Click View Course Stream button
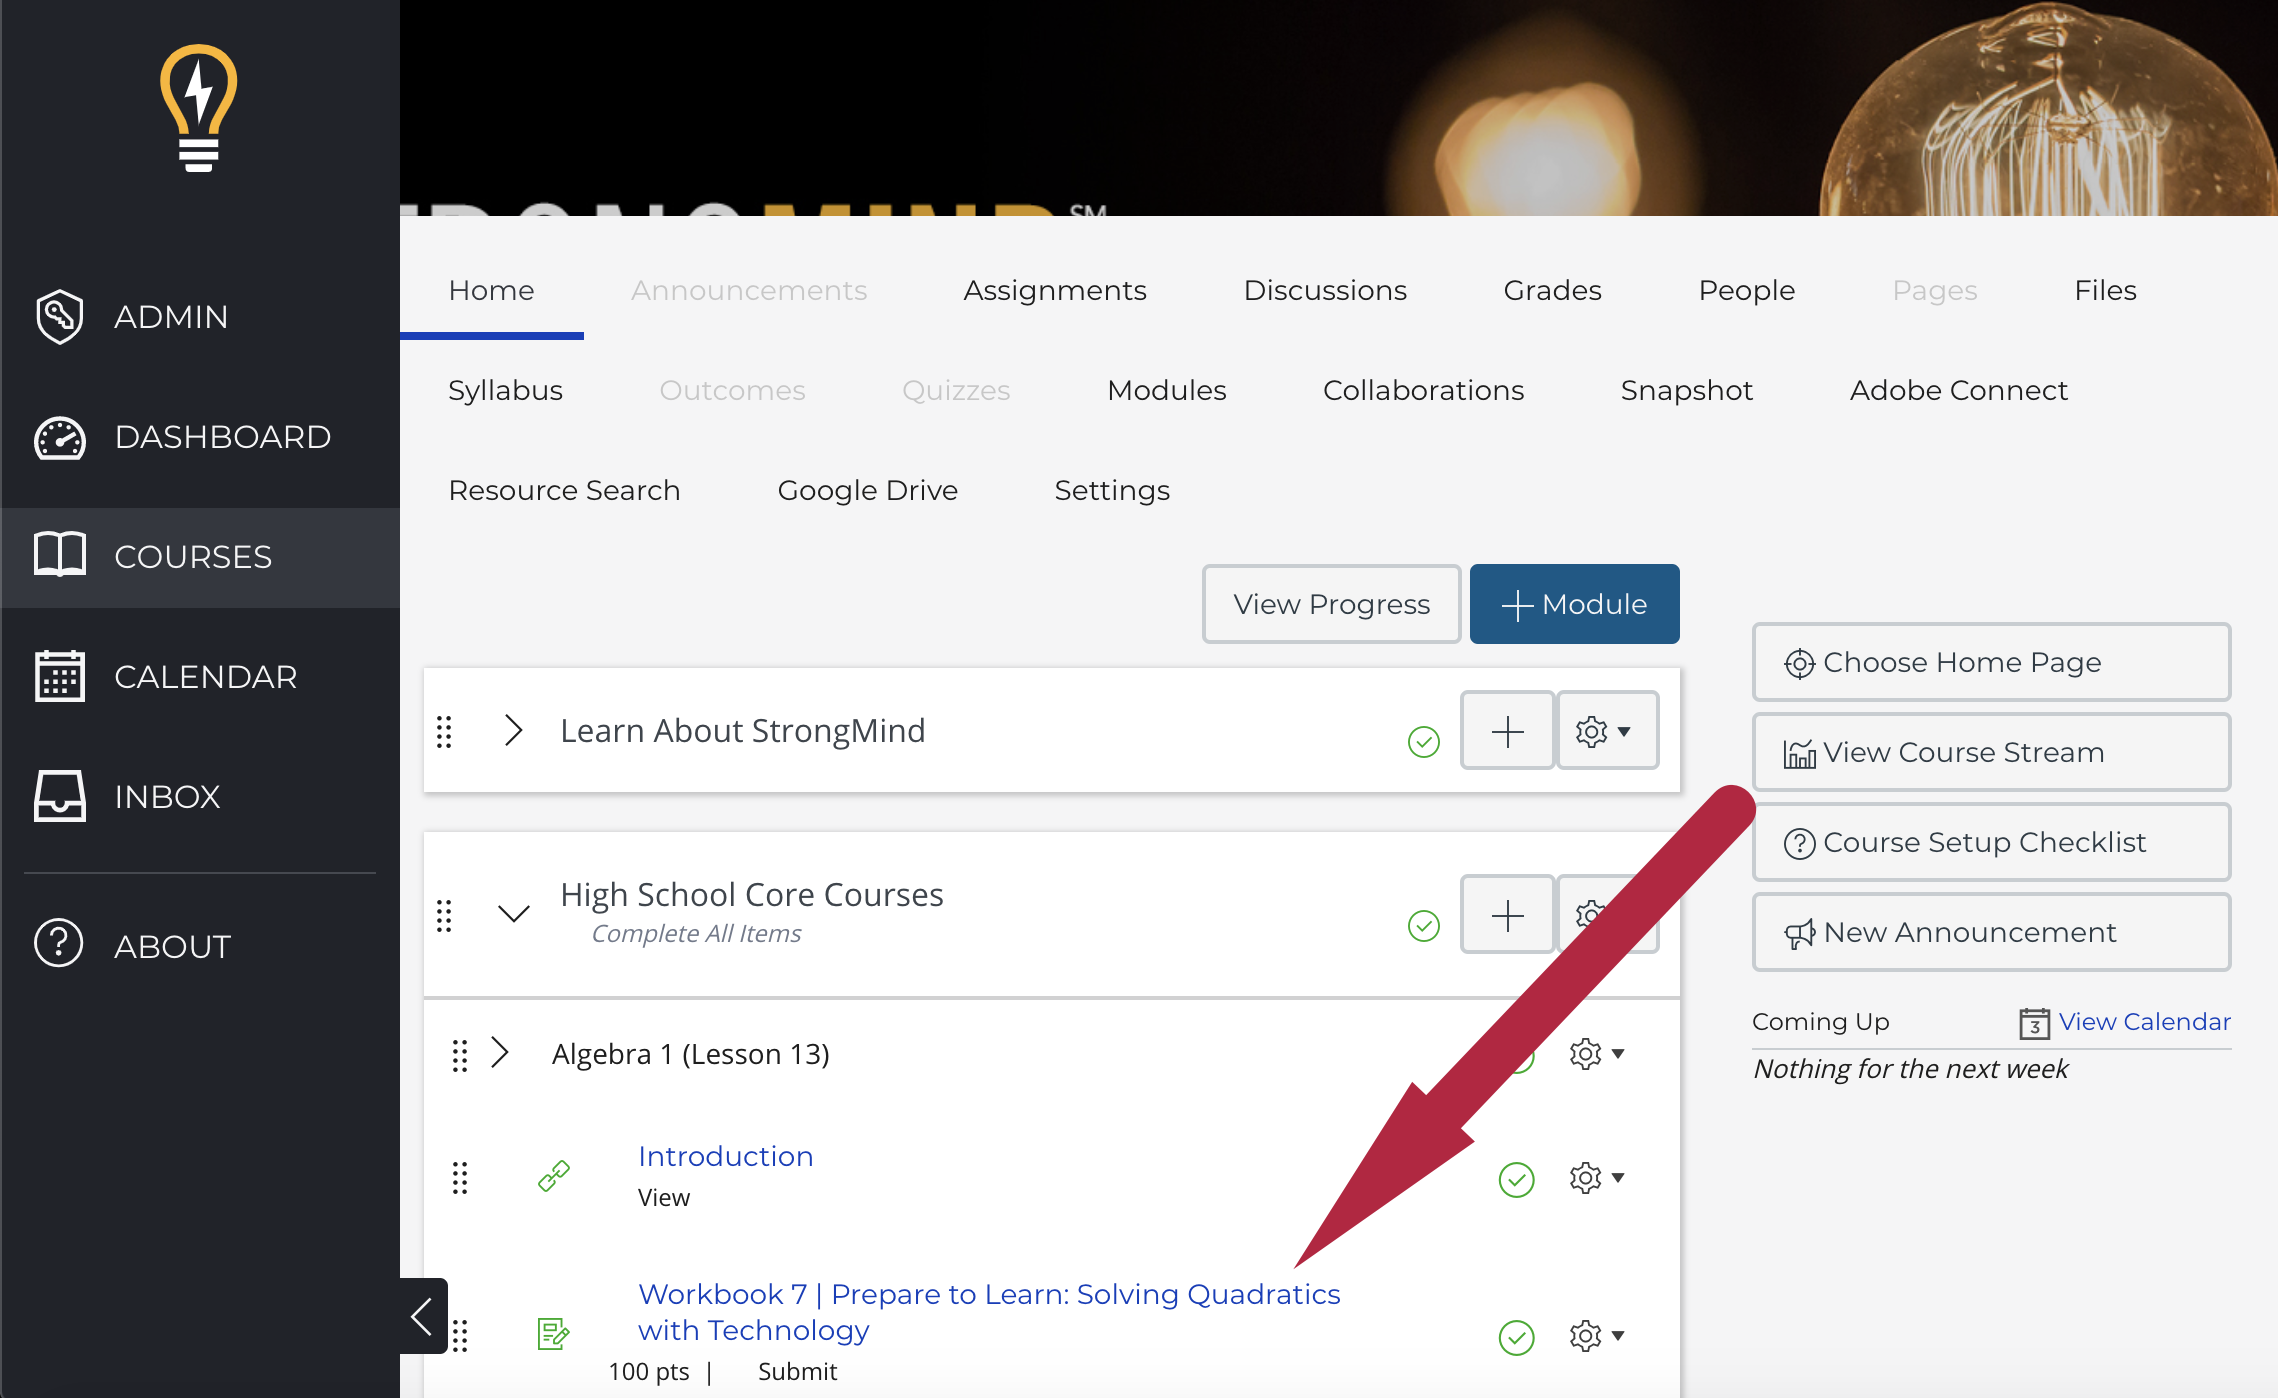The width and height of the screenshot is (2278, 1398). (1991, 752)
